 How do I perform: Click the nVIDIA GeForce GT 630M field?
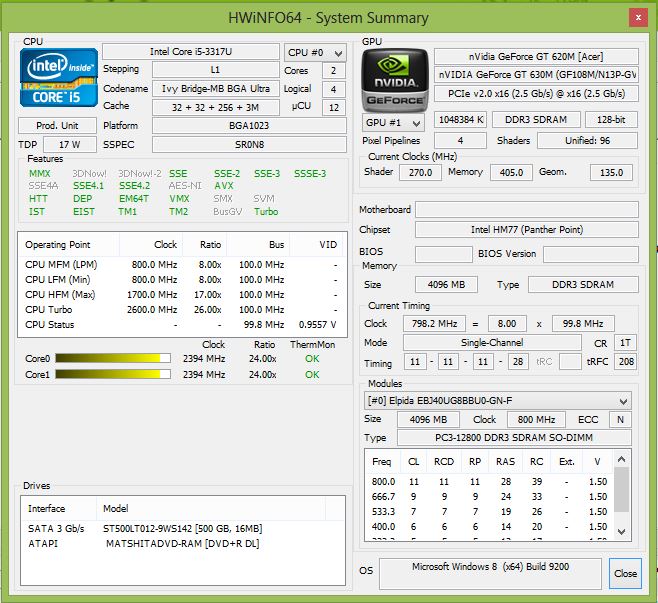[x=536, y=75]
